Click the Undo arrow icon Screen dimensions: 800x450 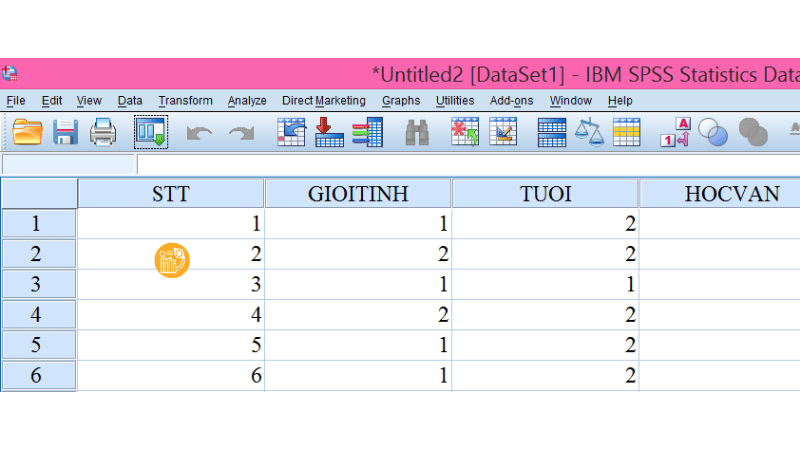pos(199,133)
